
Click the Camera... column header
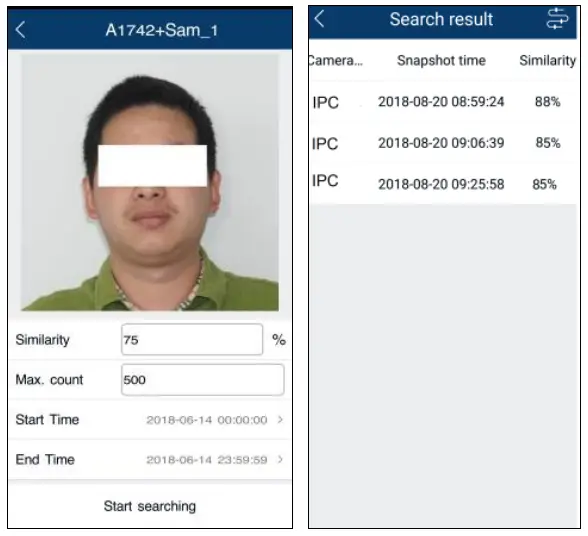[x=336, y=60]
